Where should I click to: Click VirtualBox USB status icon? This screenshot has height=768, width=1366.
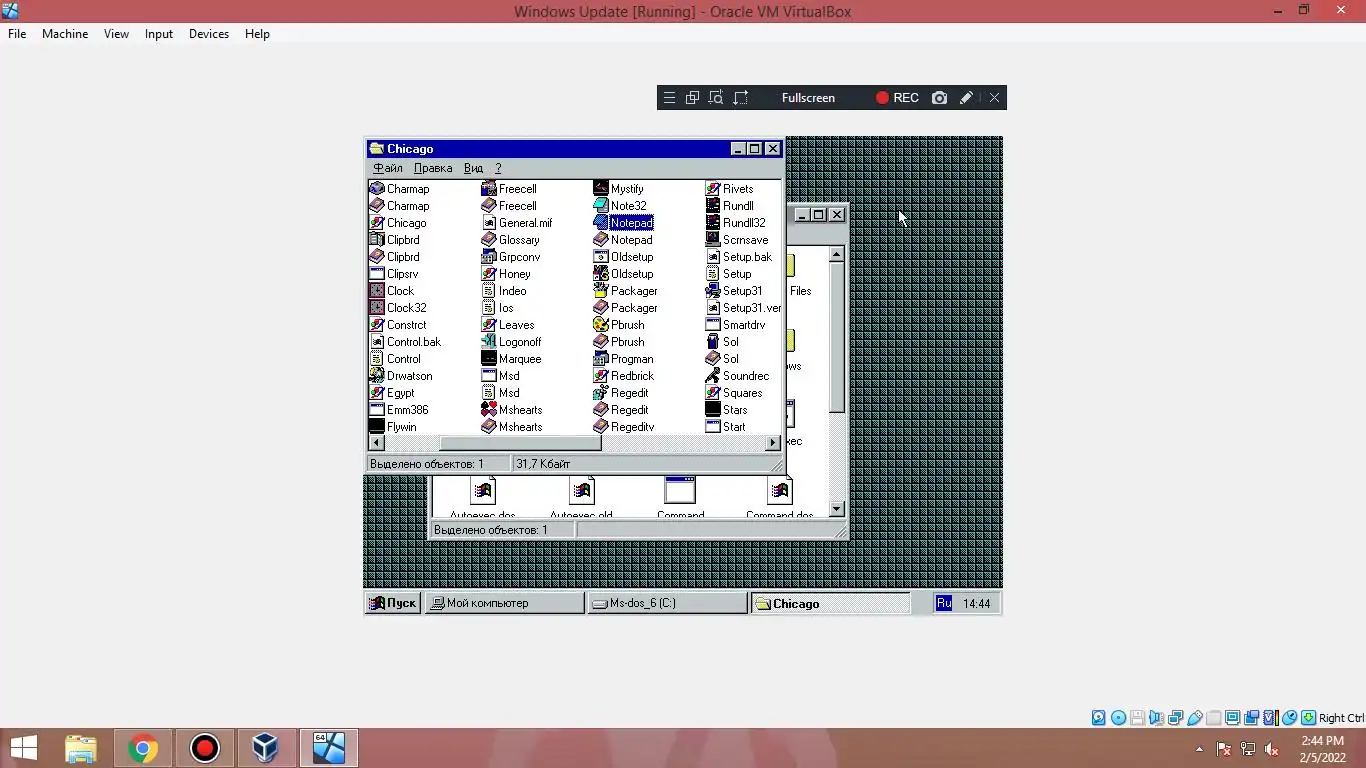[1195, 718]
